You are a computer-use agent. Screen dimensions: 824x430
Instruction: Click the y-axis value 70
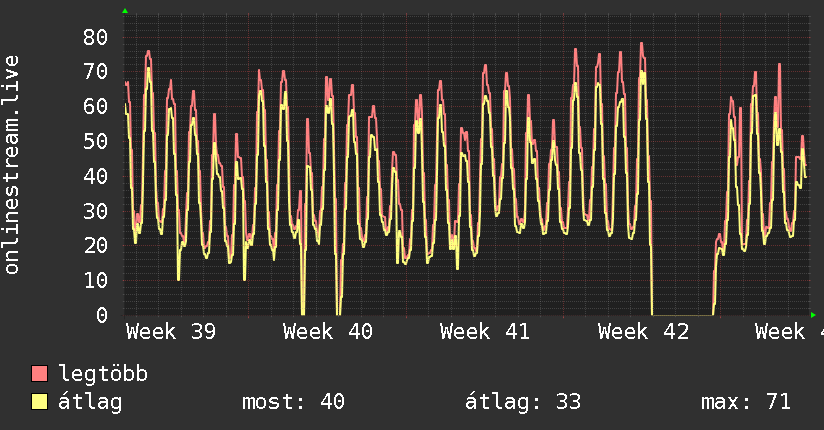[96, 71]
